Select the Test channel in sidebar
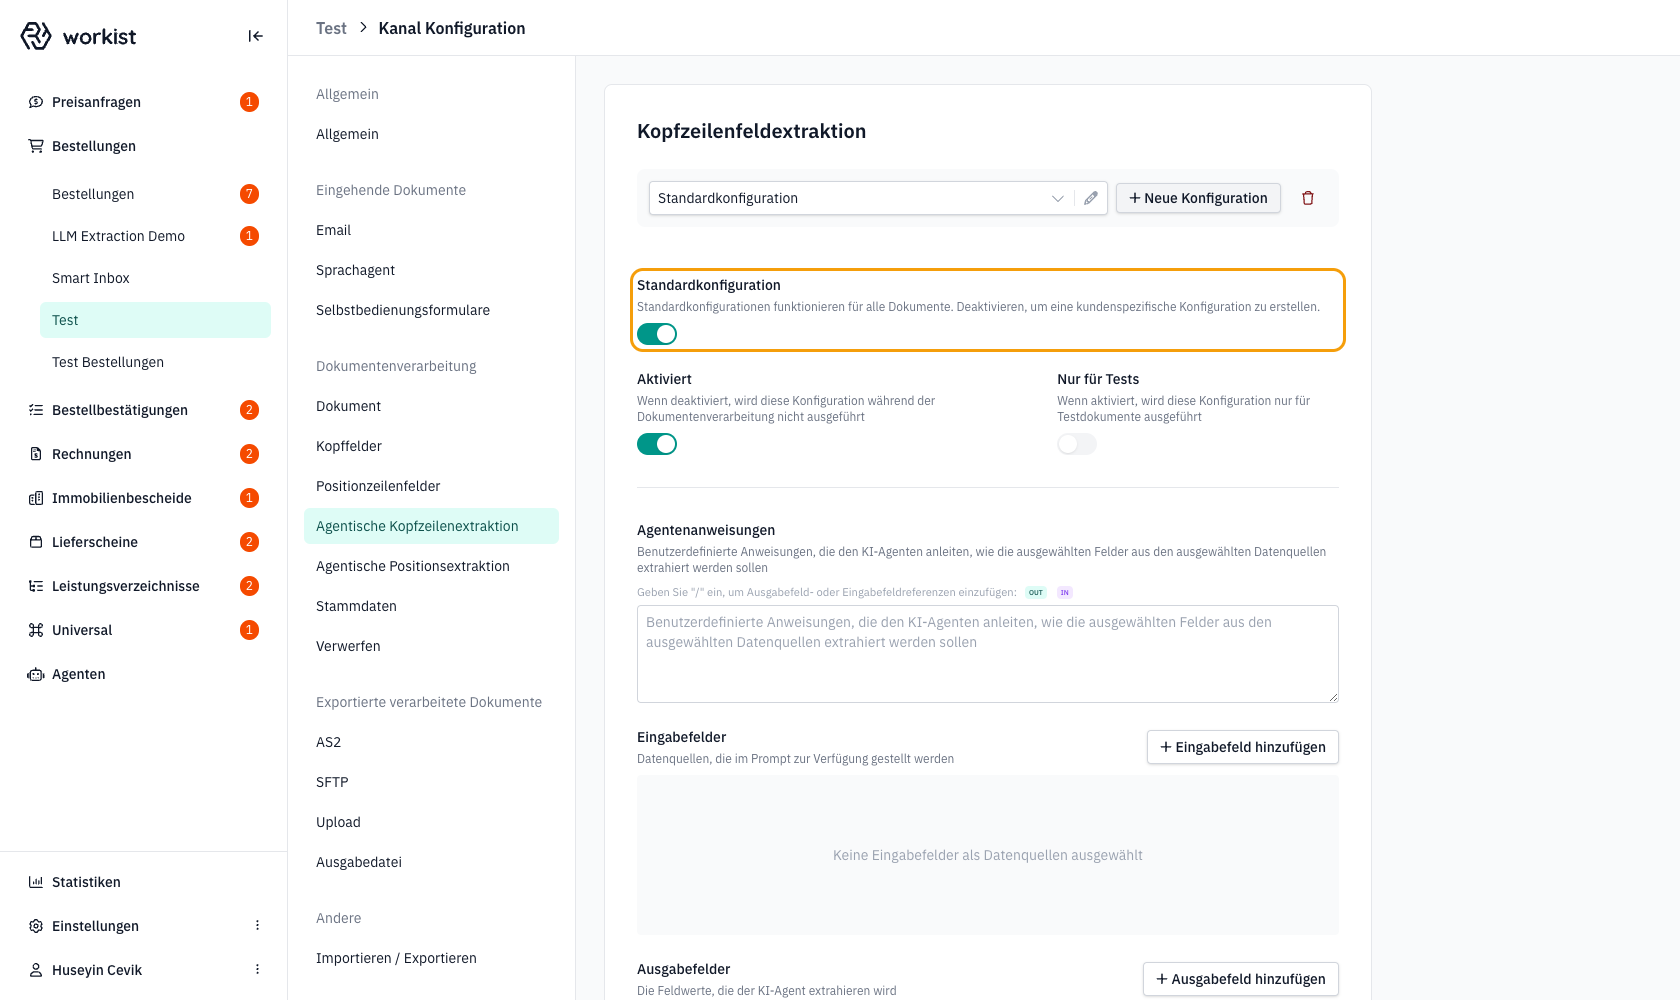The width and height of the screenshot is (1680, 1000). coord(155,320)
